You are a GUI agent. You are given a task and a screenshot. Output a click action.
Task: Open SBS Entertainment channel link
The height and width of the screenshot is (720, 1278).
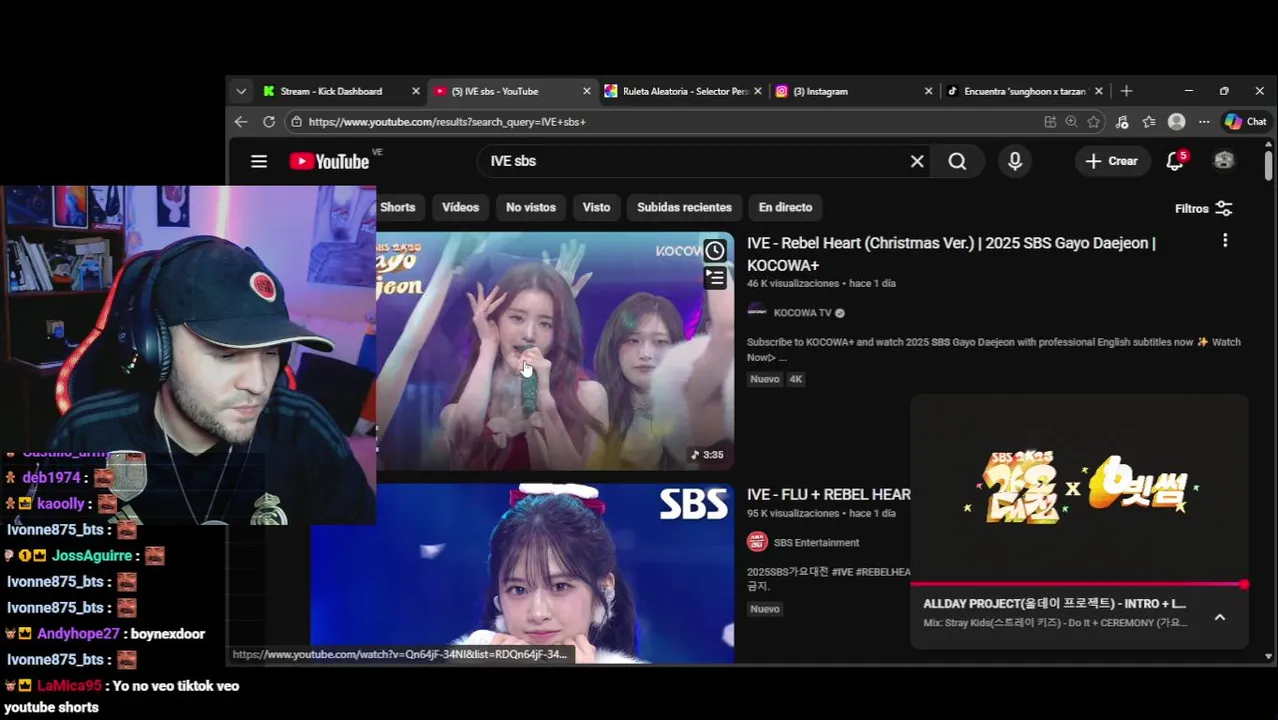816,542
